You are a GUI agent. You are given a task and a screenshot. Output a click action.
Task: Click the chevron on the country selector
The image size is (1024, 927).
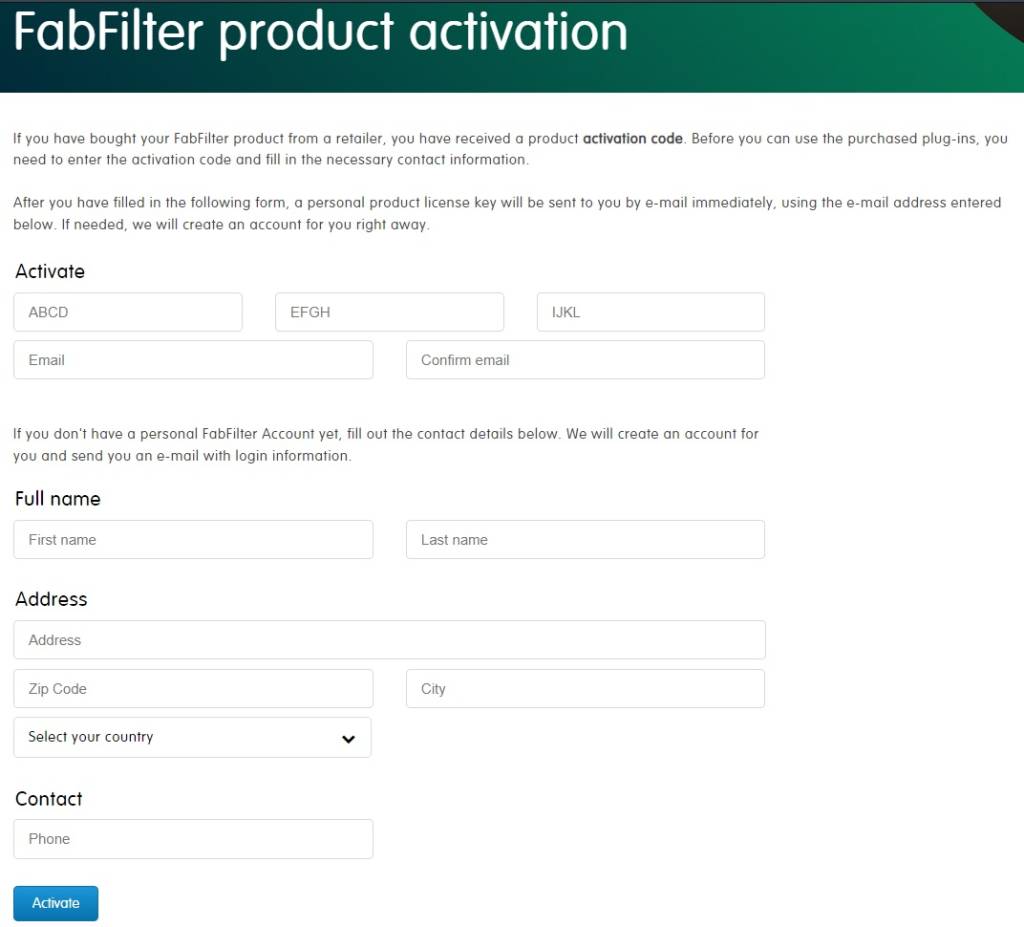click(348, 738)
